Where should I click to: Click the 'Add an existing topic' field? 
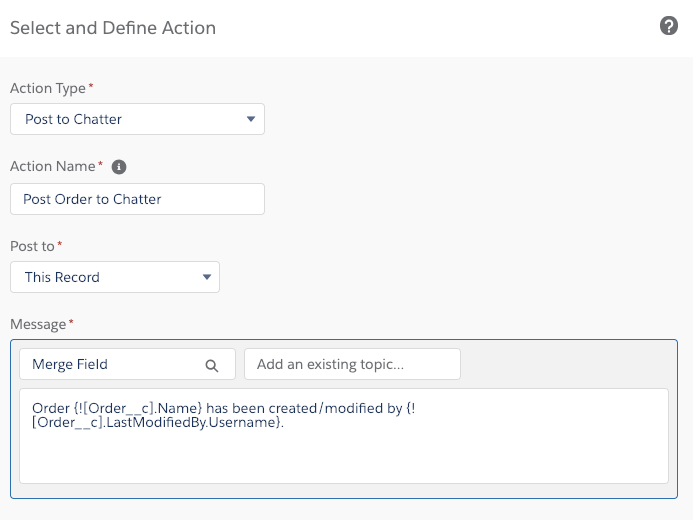coord(352,364)
